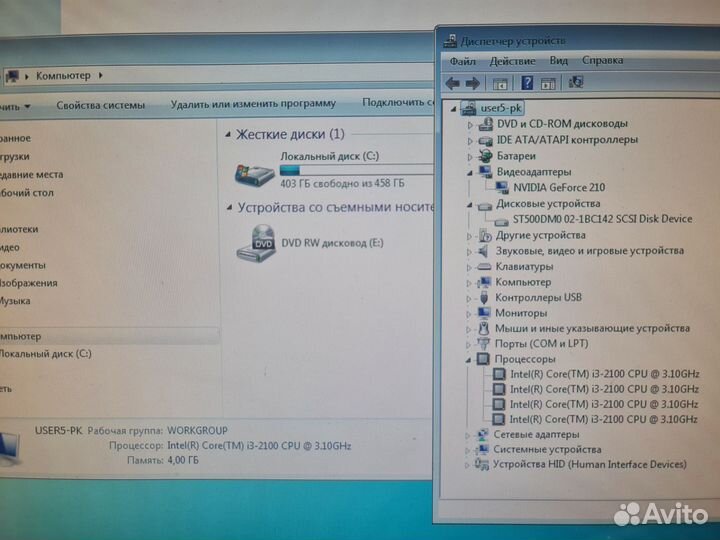This screenshot has width=720, height=540.
Task: Click the back arrow in Device Manager toolbar
Action: click(453, 83)
